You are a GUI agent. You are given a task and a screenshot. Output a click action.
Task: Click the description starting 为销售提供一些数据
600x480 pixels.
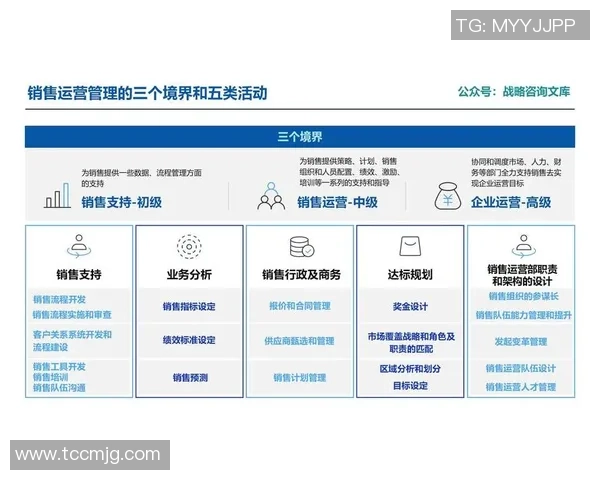tap(141, 178)
